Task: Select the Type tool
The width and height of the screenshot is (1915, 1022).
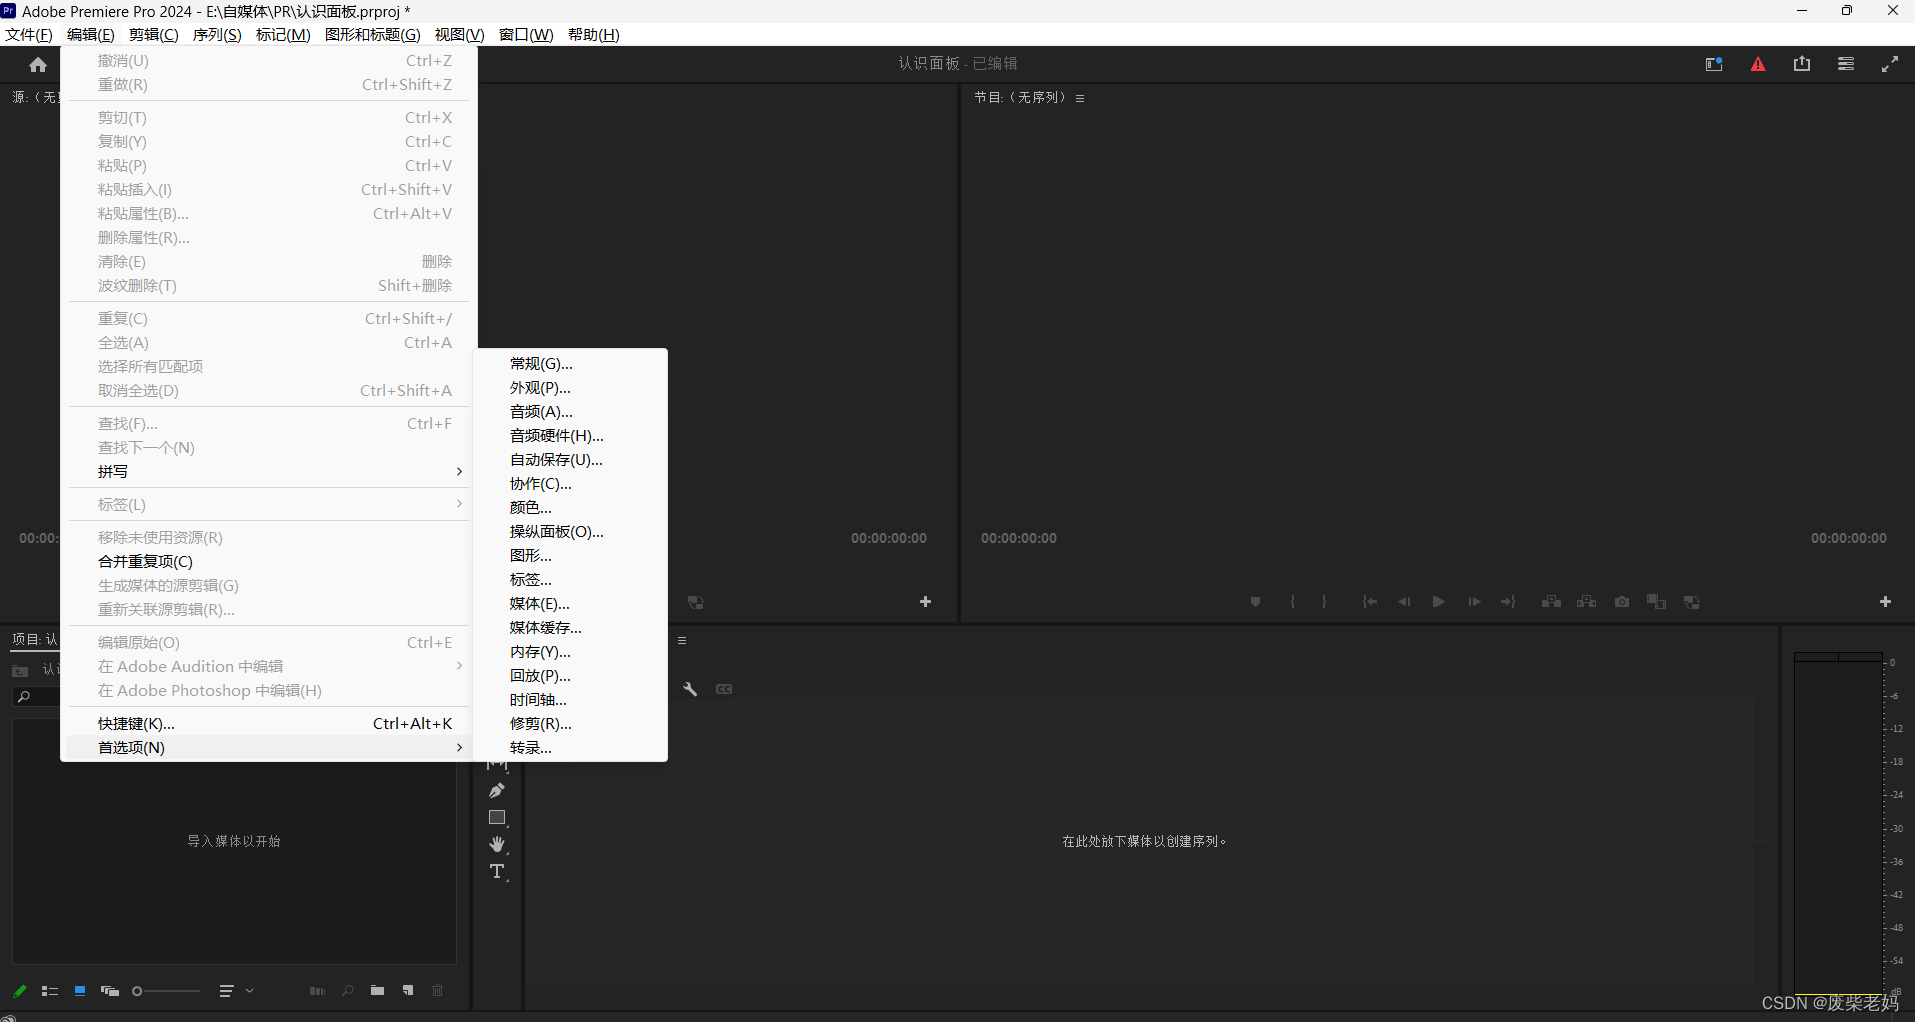Action: pyautogui.click(x=497, y=872)
